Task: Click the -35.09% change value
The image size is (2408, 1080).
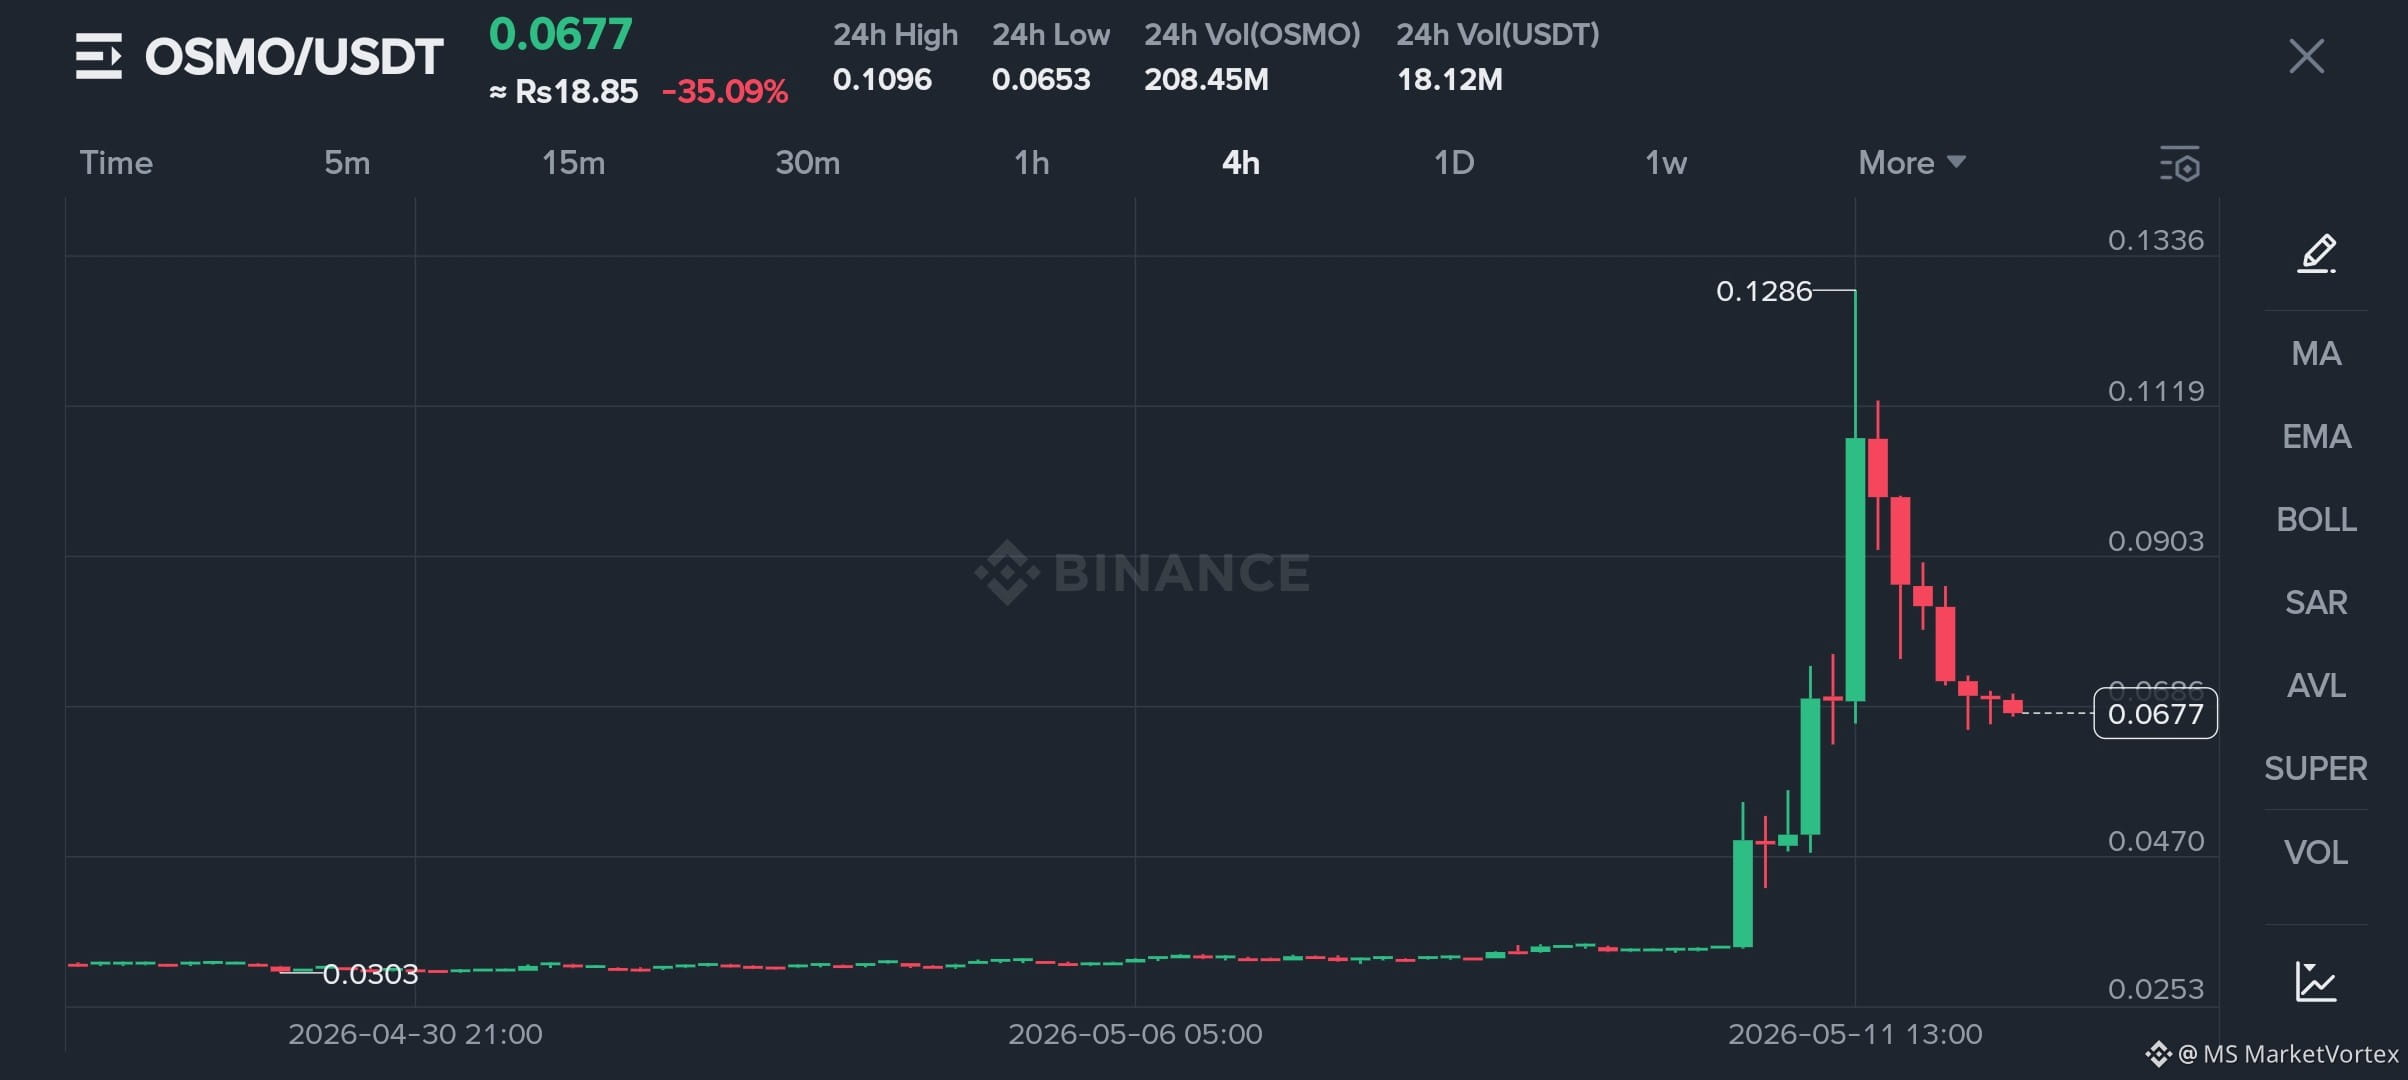Action: (x=725, y=92)
